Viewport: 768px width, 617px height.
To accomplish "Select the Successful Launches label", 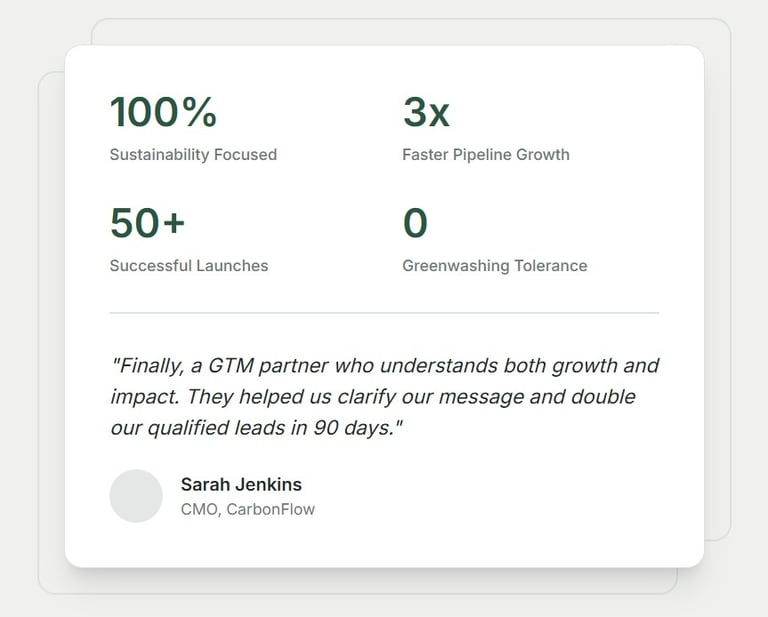I will pos(189,266).
